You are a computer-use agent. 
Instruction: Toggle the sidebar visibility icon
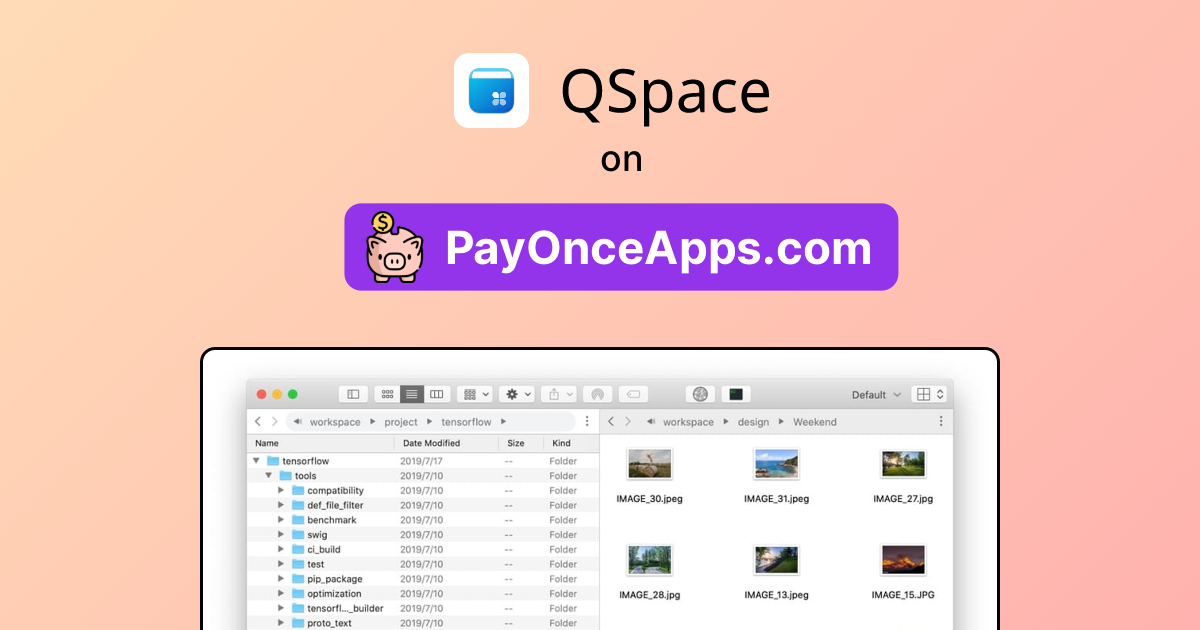pyautogui.click(x=352, y=393)
